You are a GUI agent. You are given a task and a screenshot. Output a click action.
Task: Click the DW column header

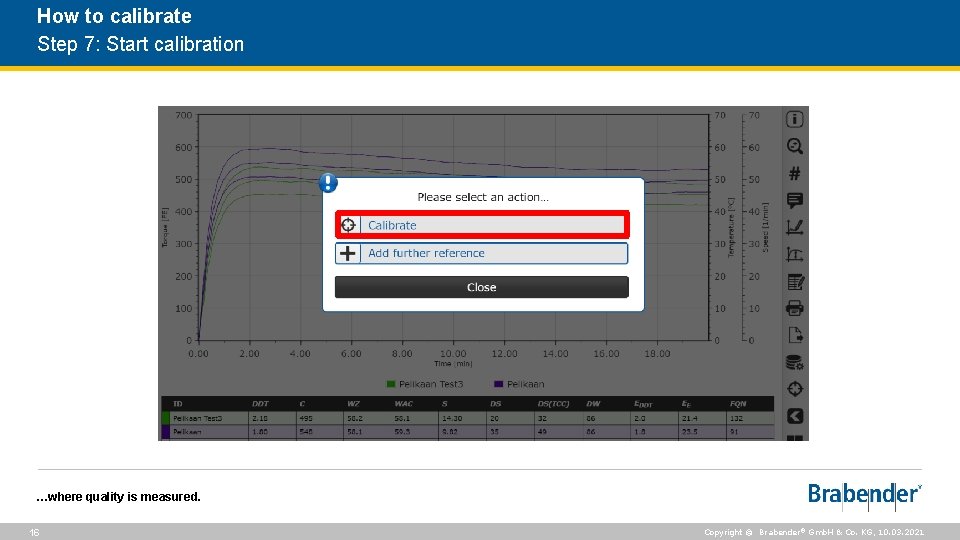[x=593, y=403]
